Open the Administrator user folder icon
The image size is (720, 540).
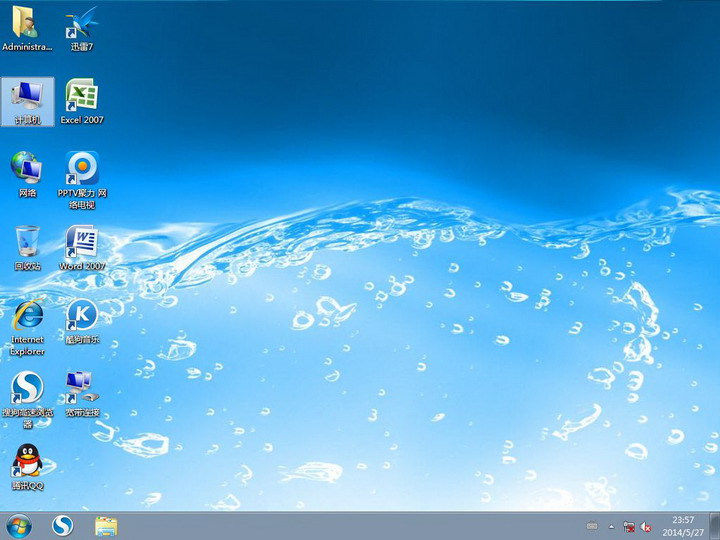[27, 23]
